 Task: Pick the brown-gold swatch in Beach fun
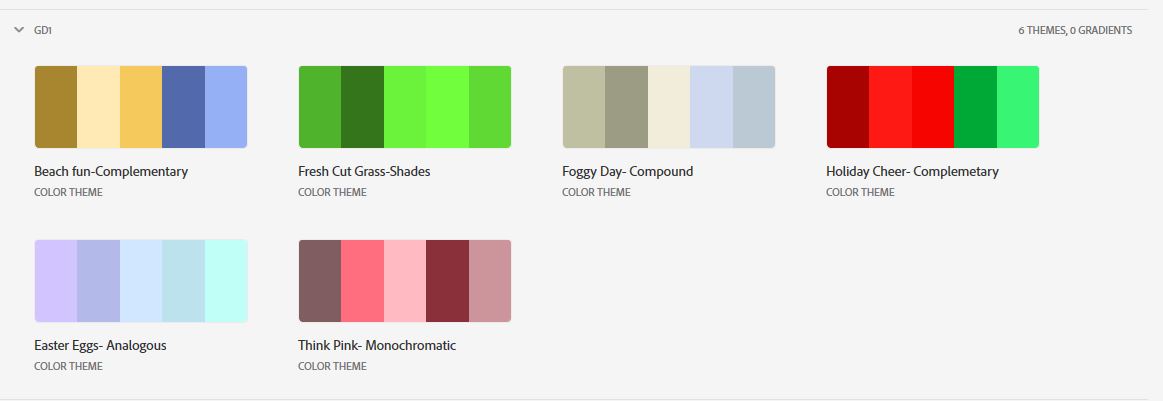coord(56,107)
